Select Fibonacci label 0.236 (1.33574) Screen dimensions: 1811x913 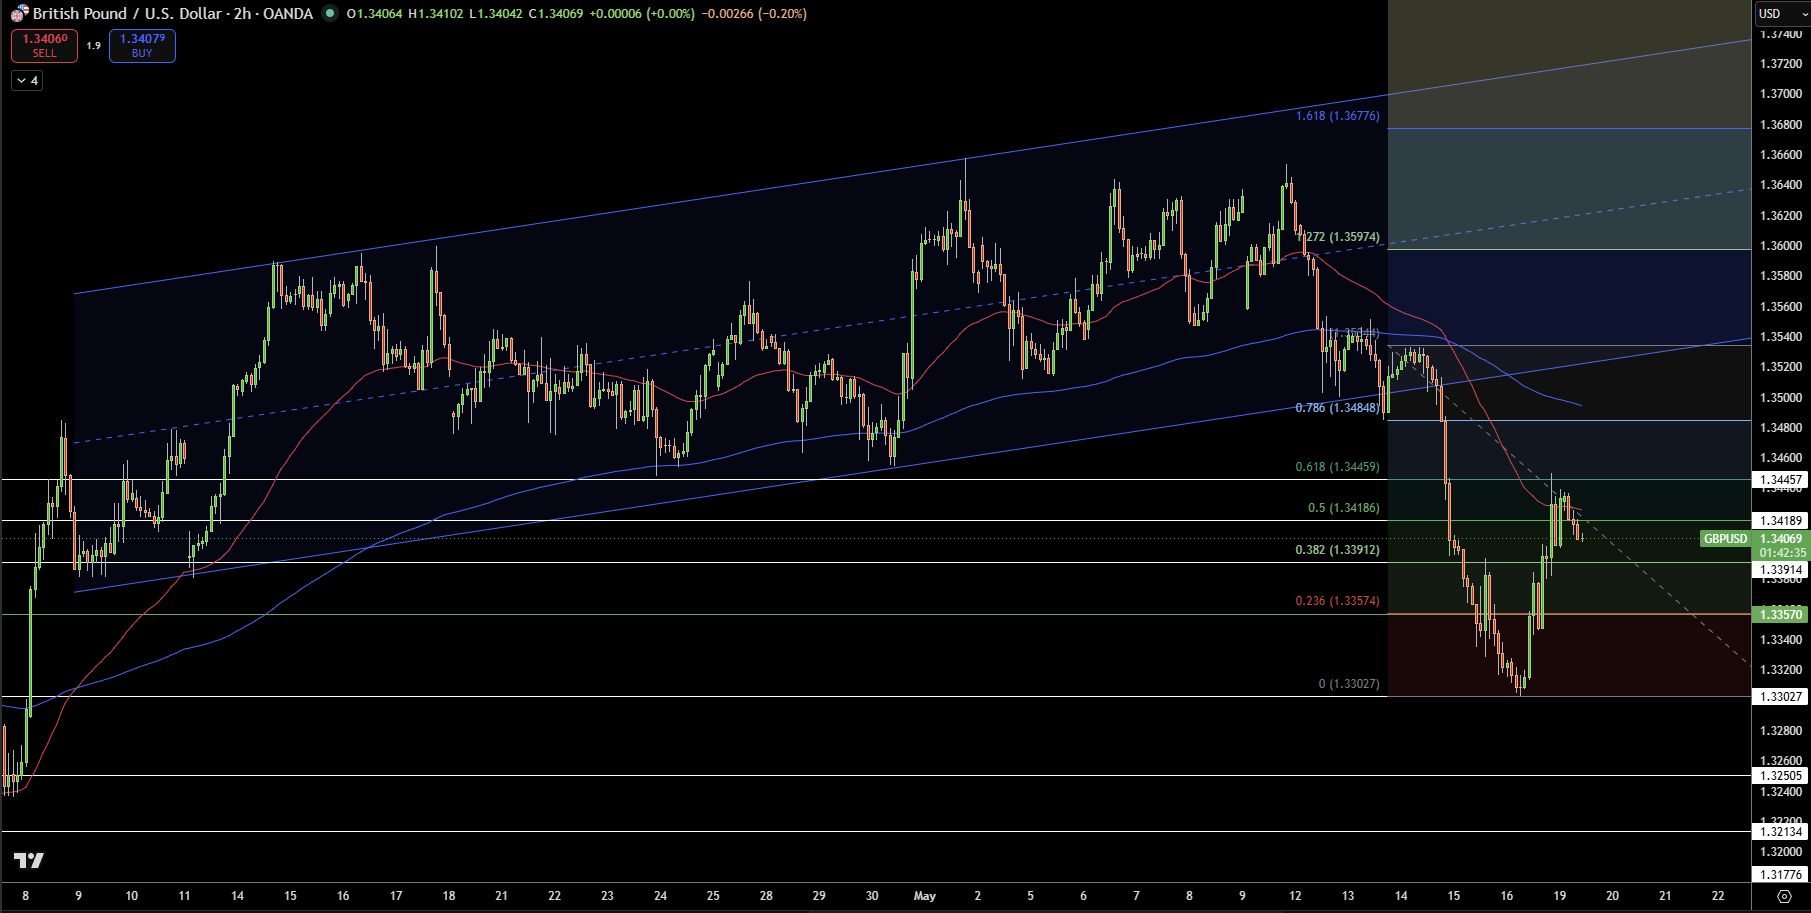(x=1337, y=601)
